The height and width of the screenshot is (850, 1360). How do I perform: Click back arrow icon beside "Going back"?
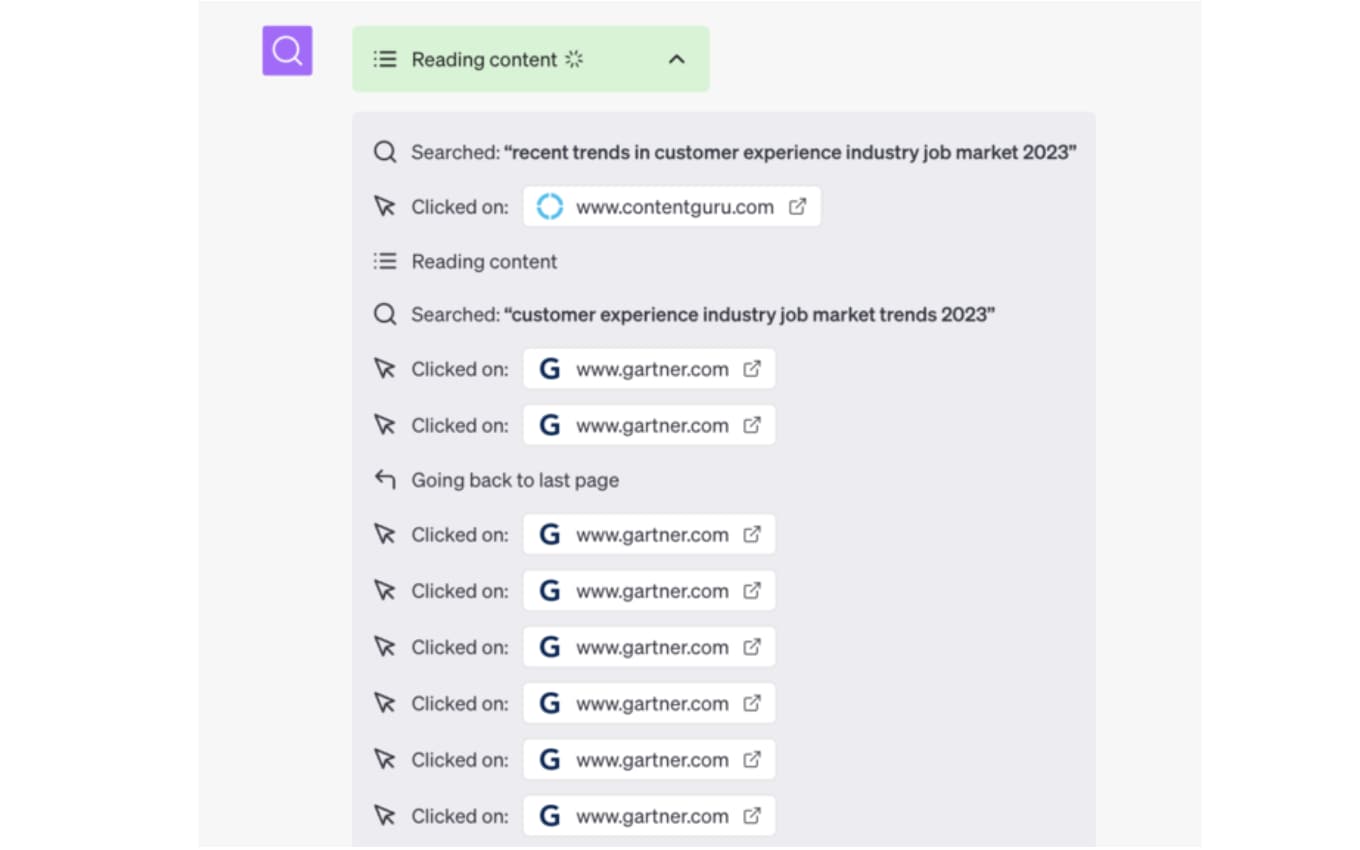[x=385, y=480]
